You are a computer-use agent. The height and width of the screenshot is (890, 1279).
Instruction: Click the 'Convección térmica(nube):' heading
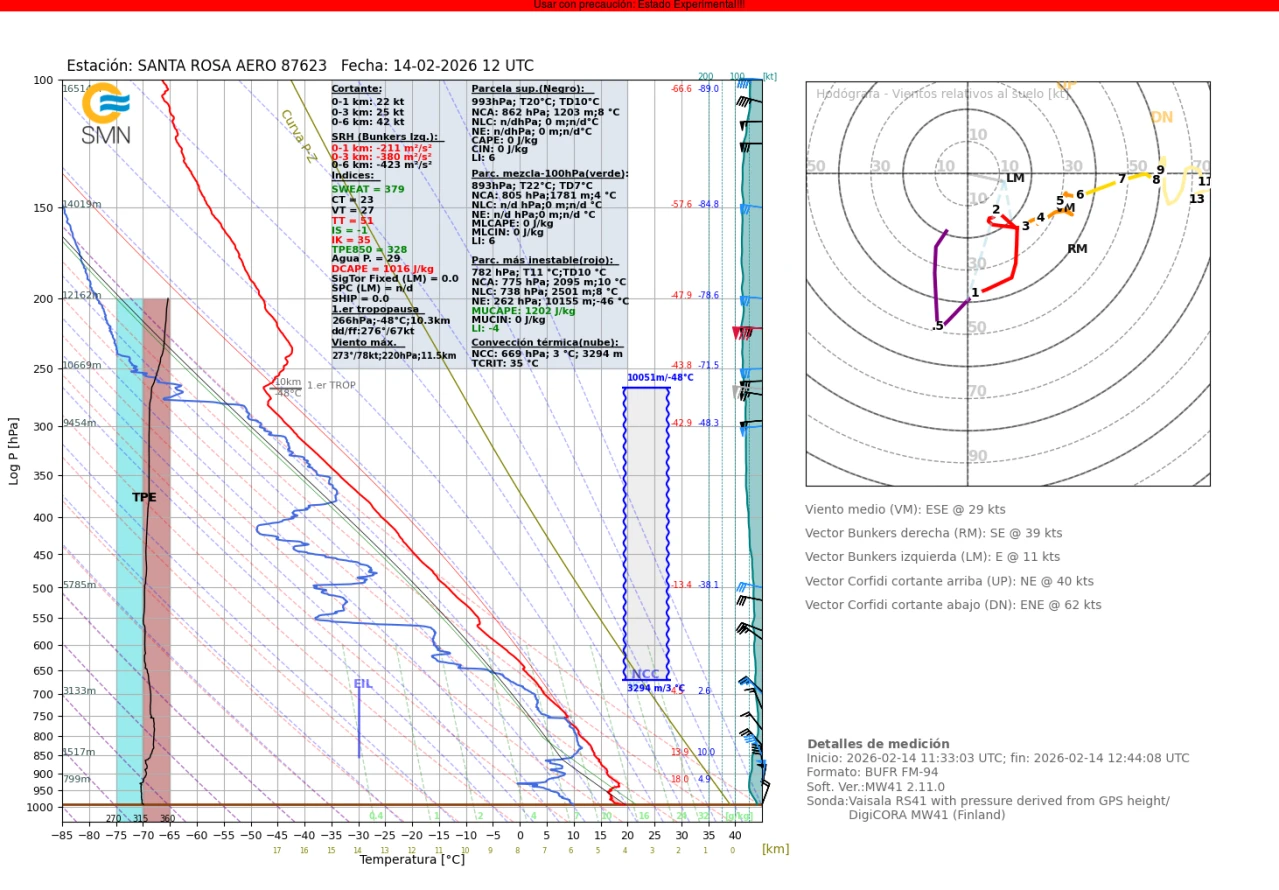pos(545,342)
